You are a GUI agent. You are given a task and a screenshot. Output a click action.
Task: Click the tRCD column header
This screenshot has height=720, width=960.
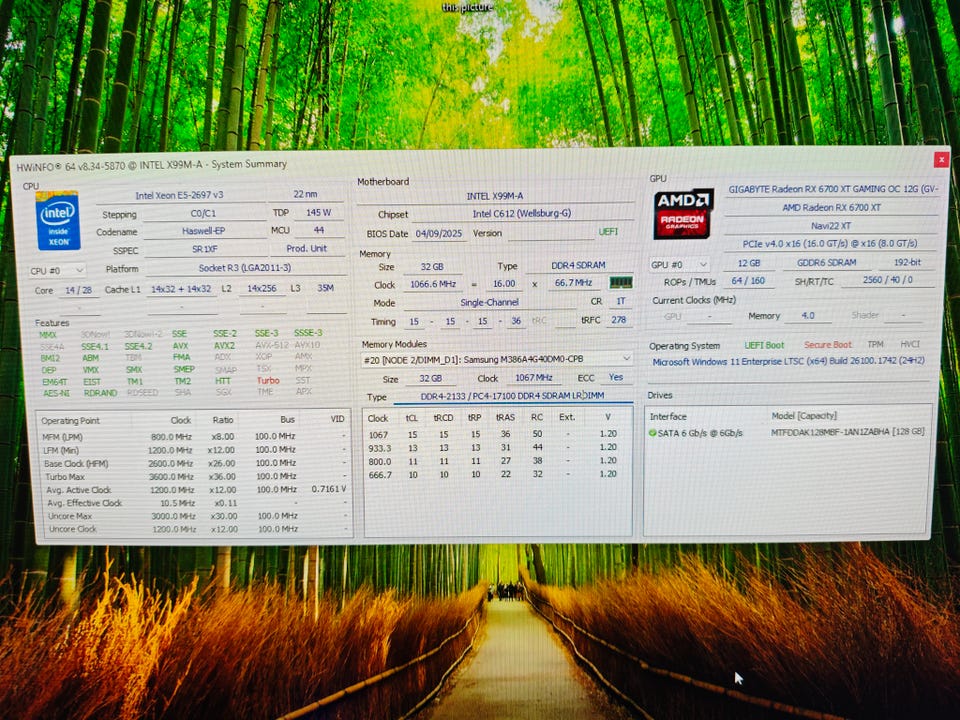443,418
